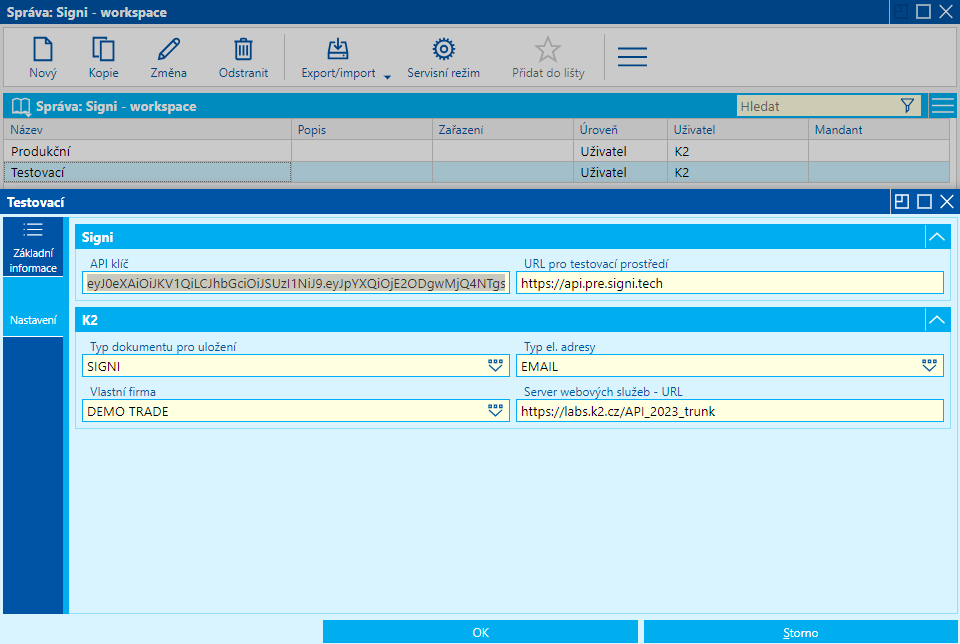Screen dimensions: 960x644
Task: Click the EMAIL address type field
Action: click(x=730, y=365)
